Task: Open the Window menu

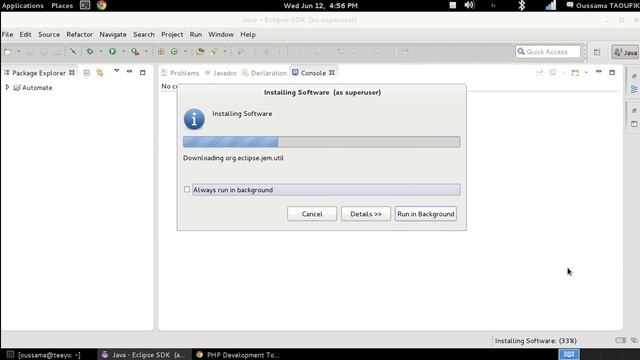Action: pyautogui.click(x=221, y=34)
